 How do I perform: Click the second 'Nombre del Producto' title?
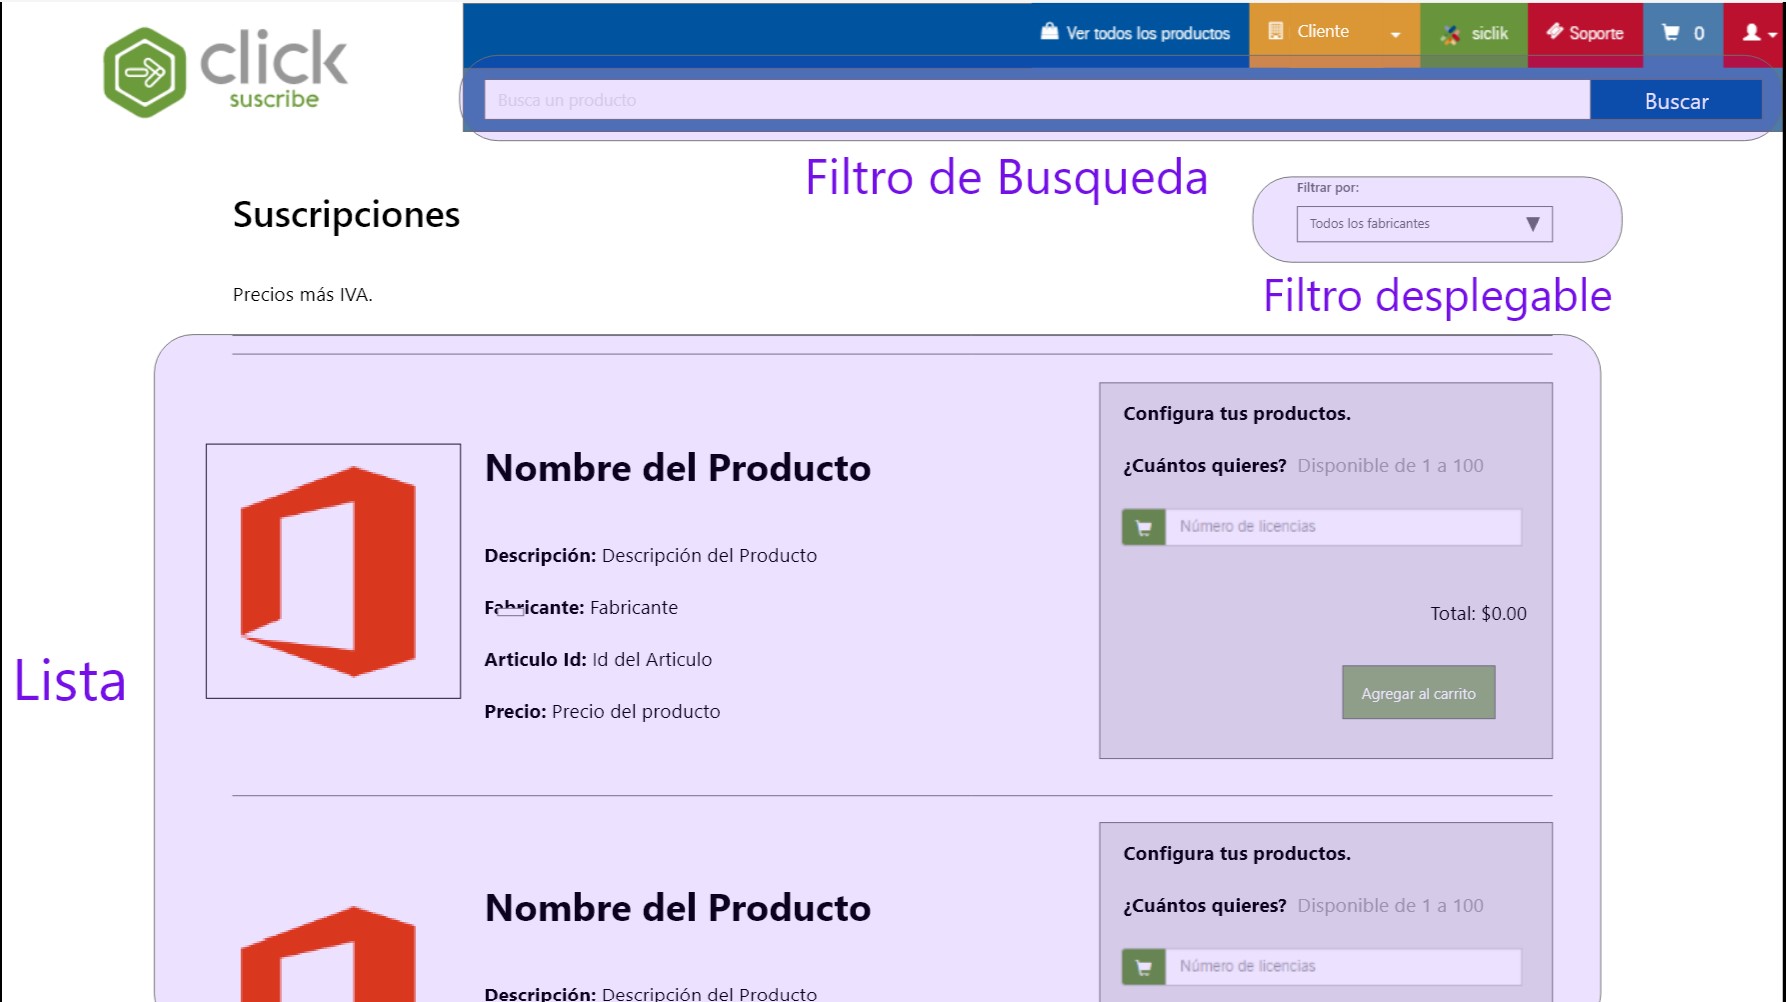(x=678, y=908)
